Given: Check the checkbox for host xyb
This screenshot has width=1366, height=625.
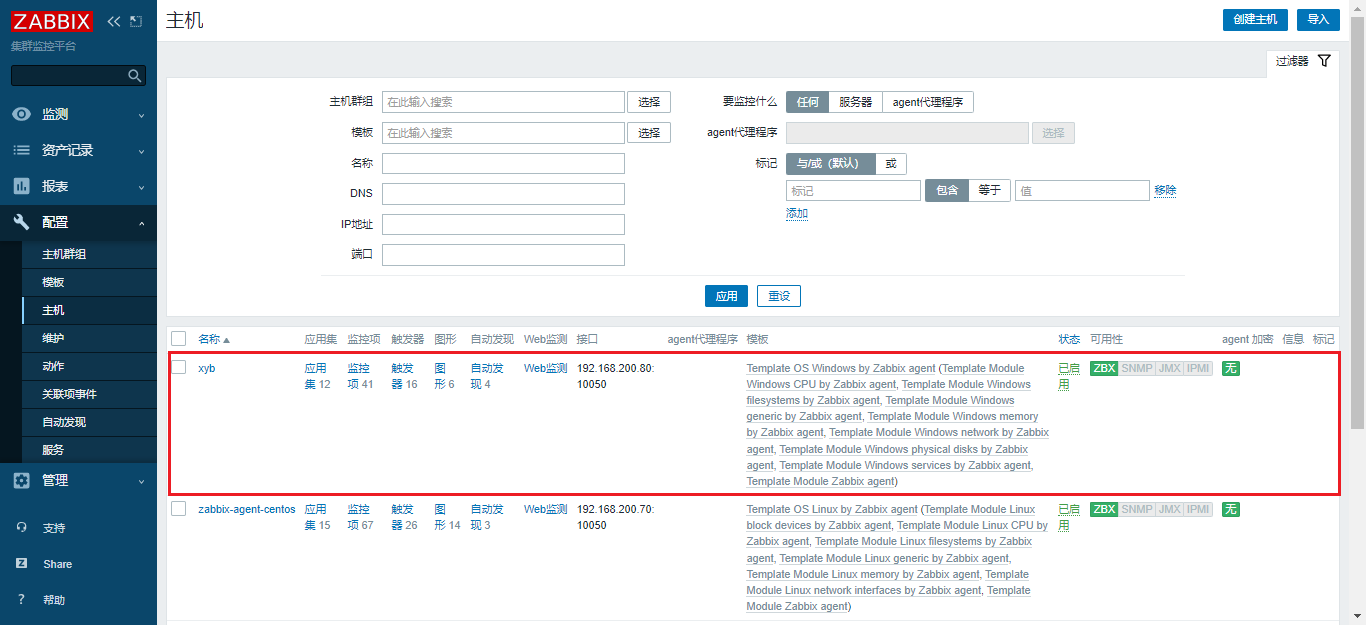Looking at the screenshot, I should click(179, 368).
